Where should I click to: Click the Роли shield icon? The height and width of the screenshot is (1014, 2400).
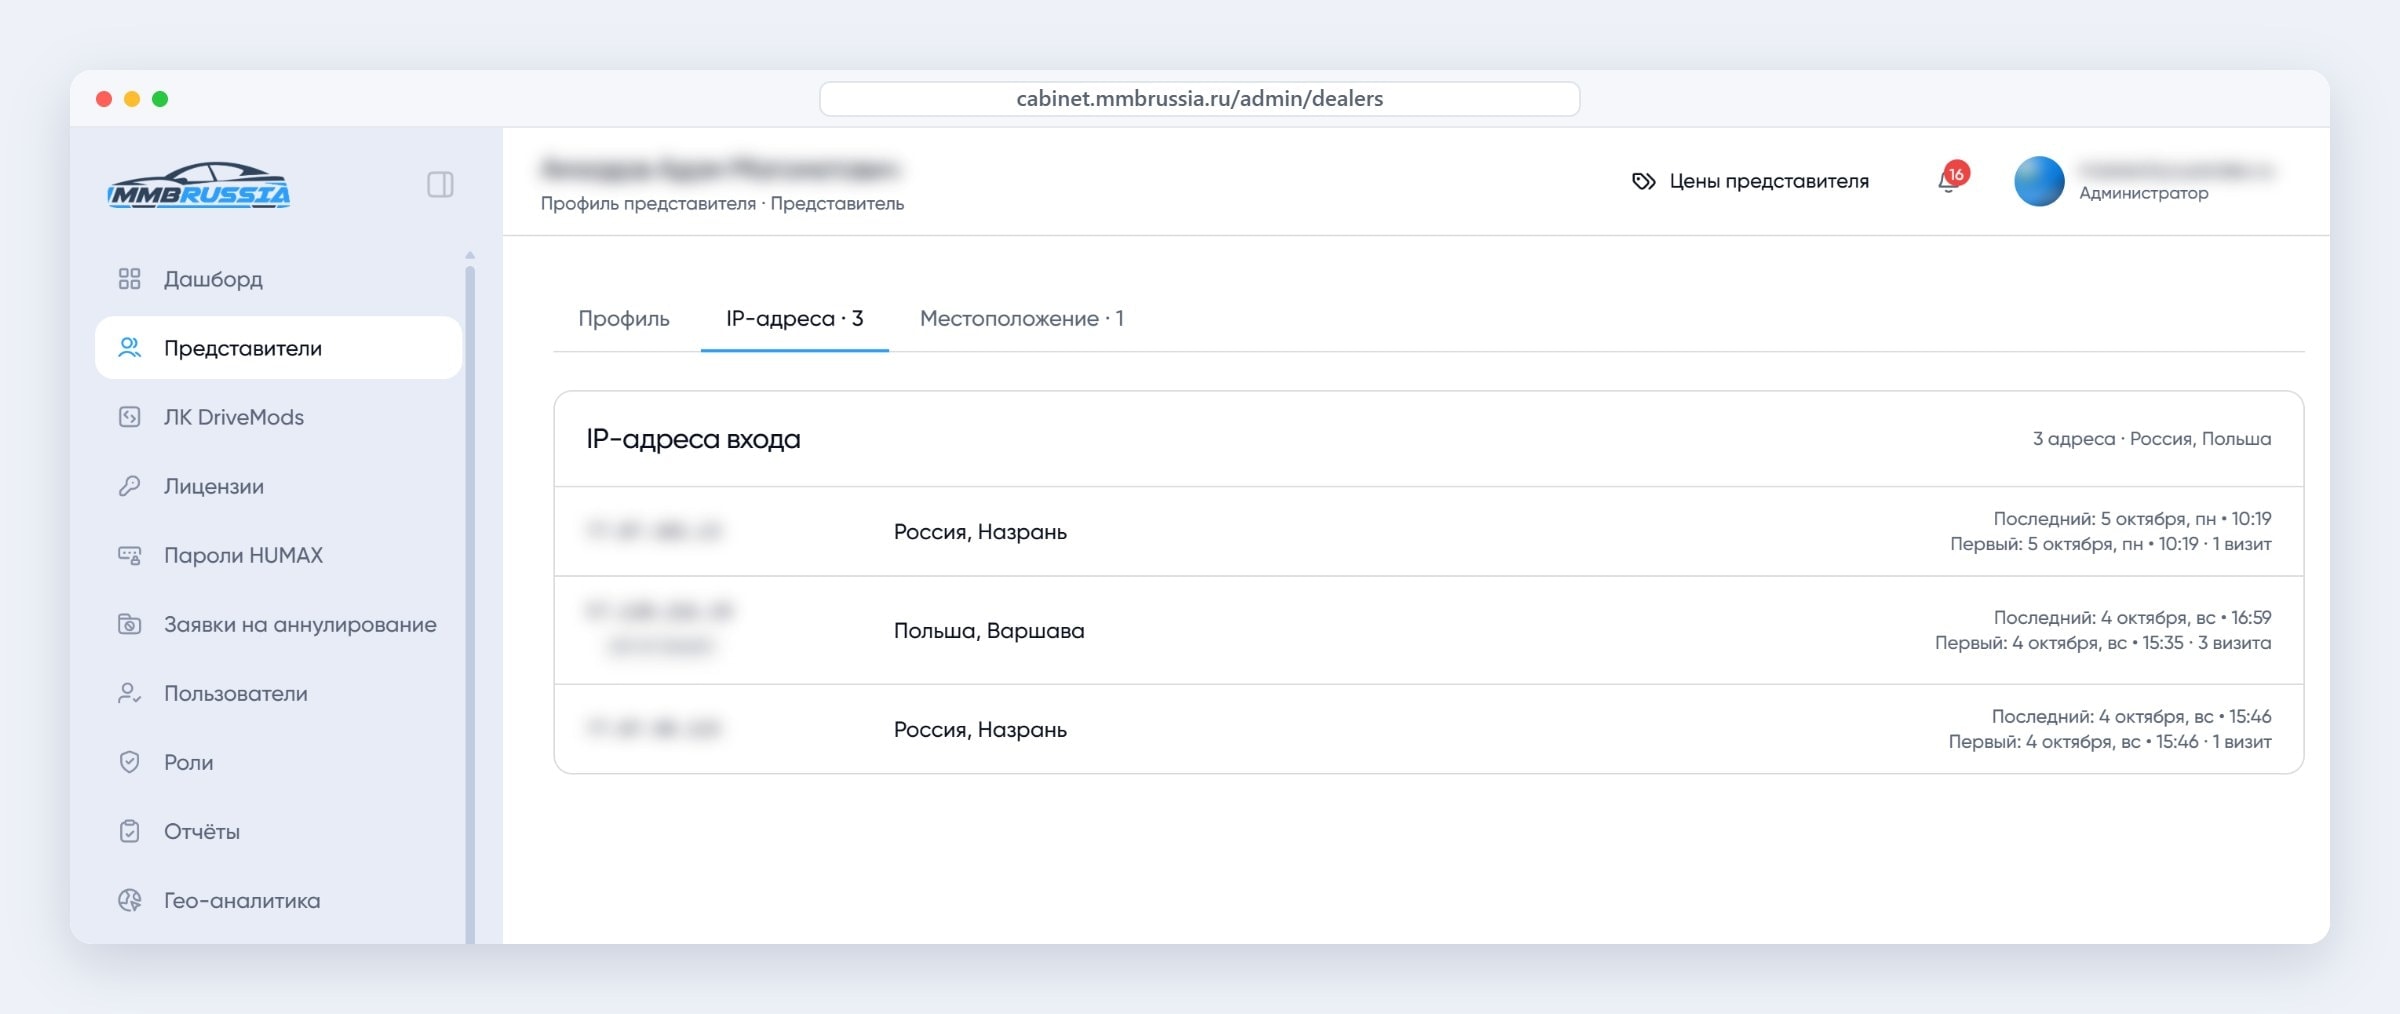tap(130, 762)
